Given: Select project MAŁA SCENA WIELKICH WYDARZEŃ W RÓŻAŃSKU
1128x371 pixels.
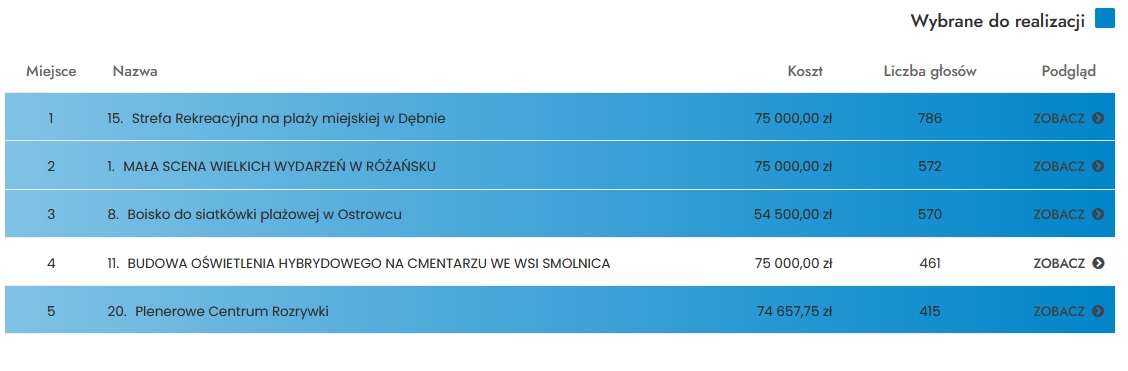Looking at the screenshot, I should point(271,166).
